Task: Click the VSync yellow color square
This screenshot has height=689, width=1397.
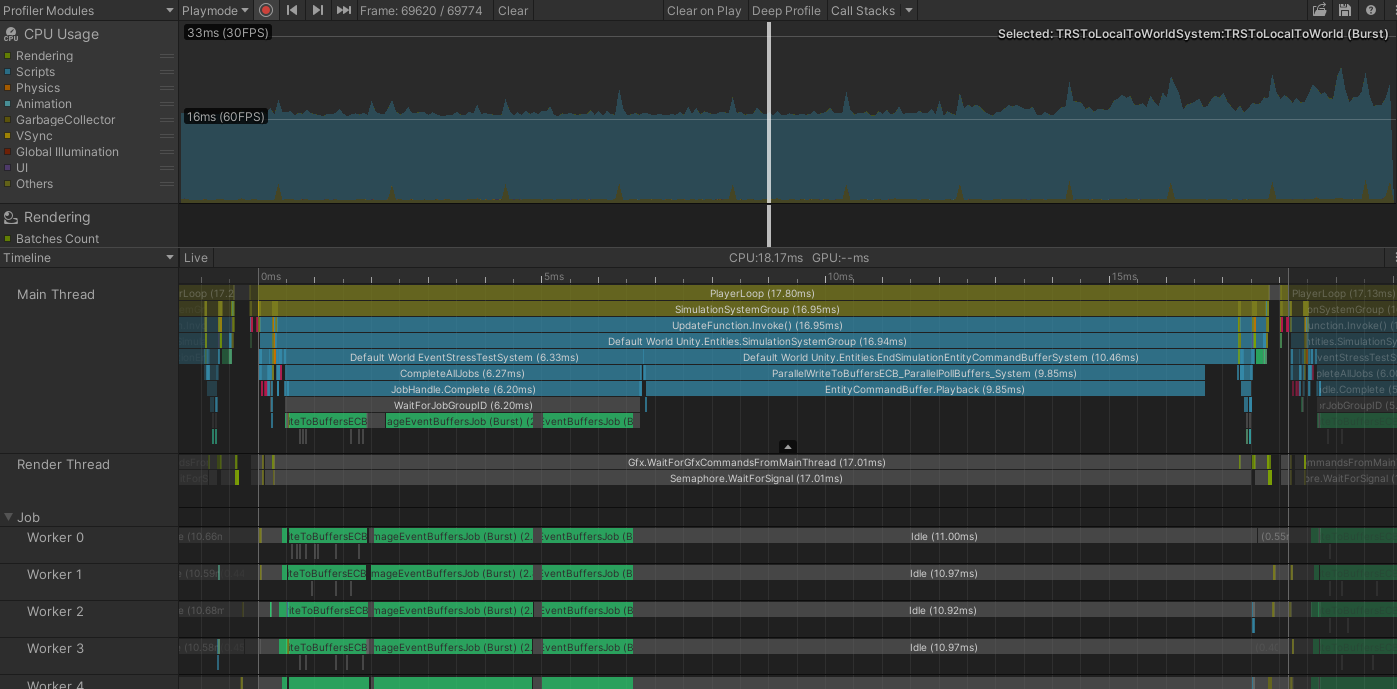Action: click(8, 136)
